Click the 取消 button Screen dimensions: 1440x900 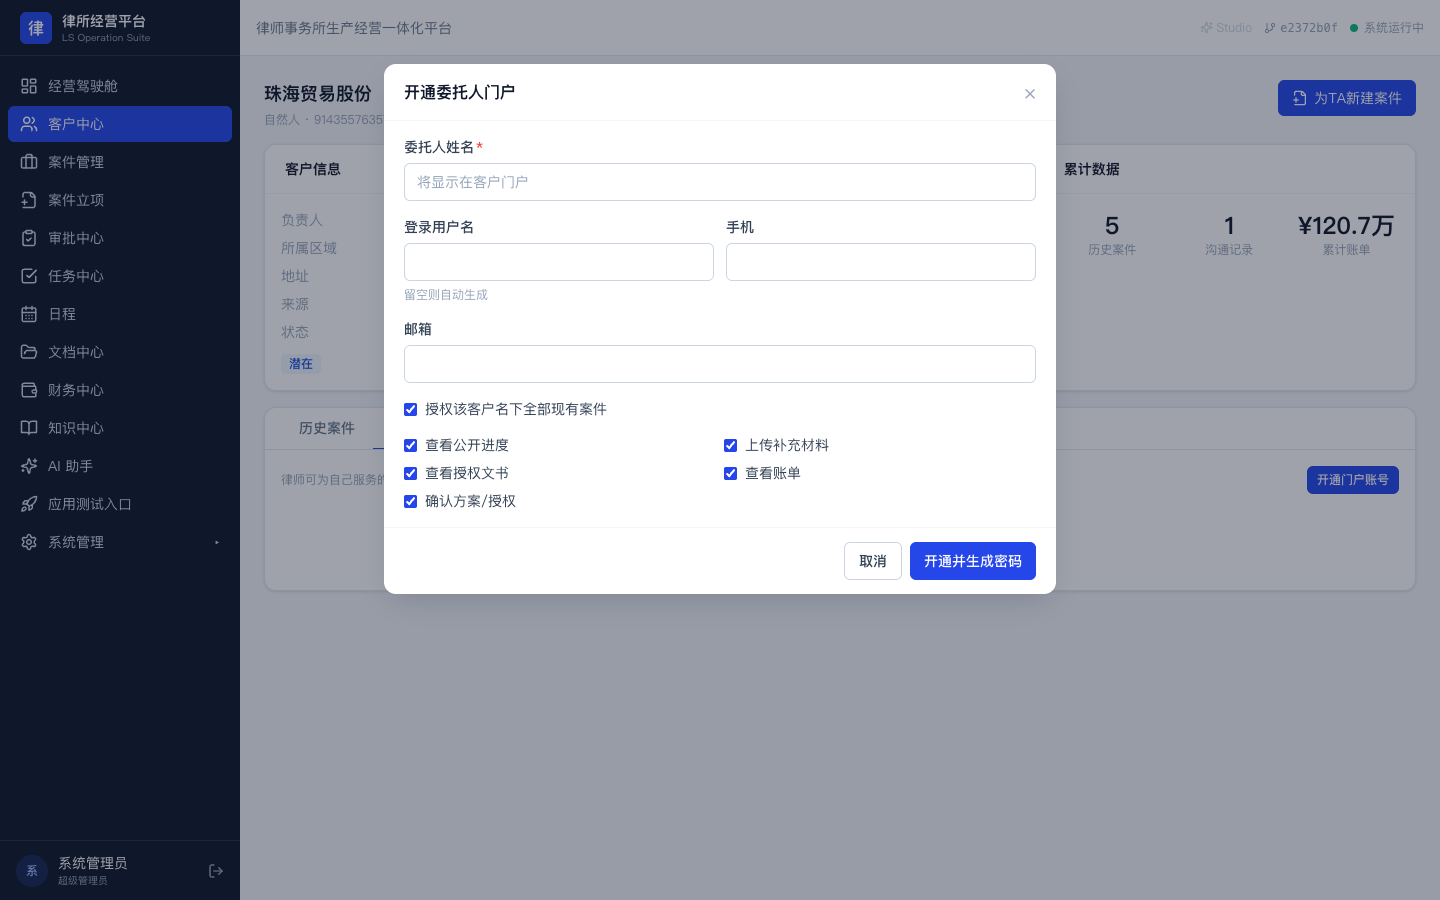coord(873,561)
